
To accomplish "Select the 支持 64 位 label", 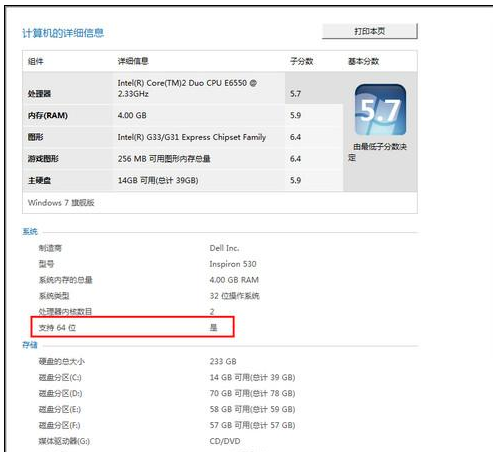I will 57,328.
